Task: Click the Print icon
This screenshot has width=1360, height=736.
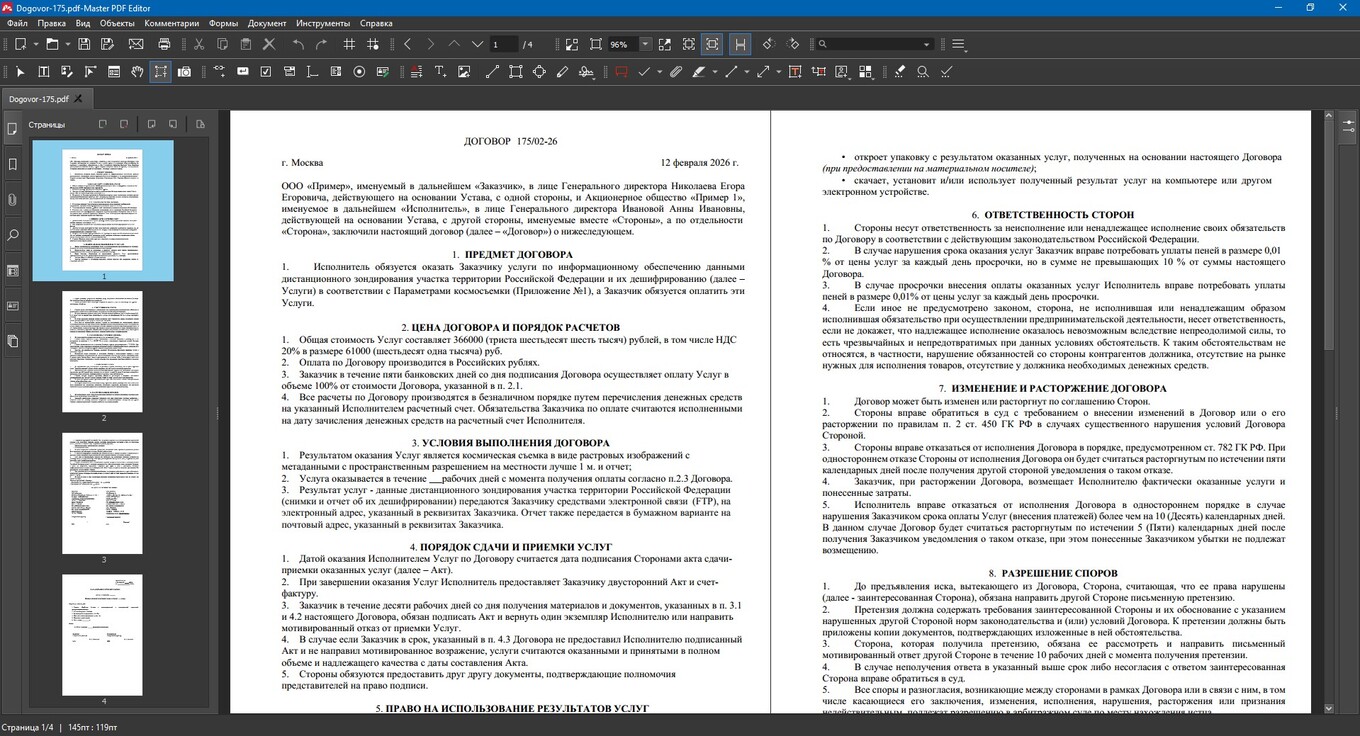Action: tap(164, 44)
